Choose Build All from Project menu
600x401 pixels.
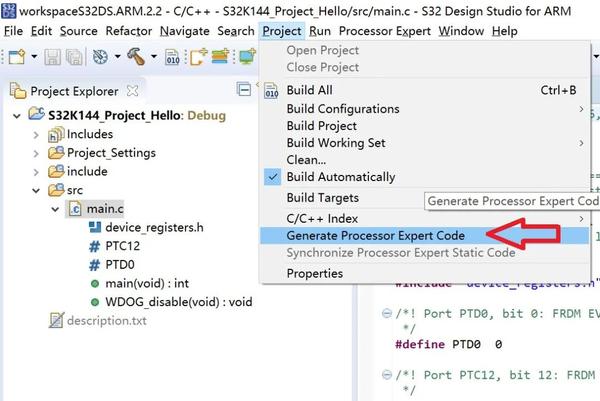coord(309,90)
